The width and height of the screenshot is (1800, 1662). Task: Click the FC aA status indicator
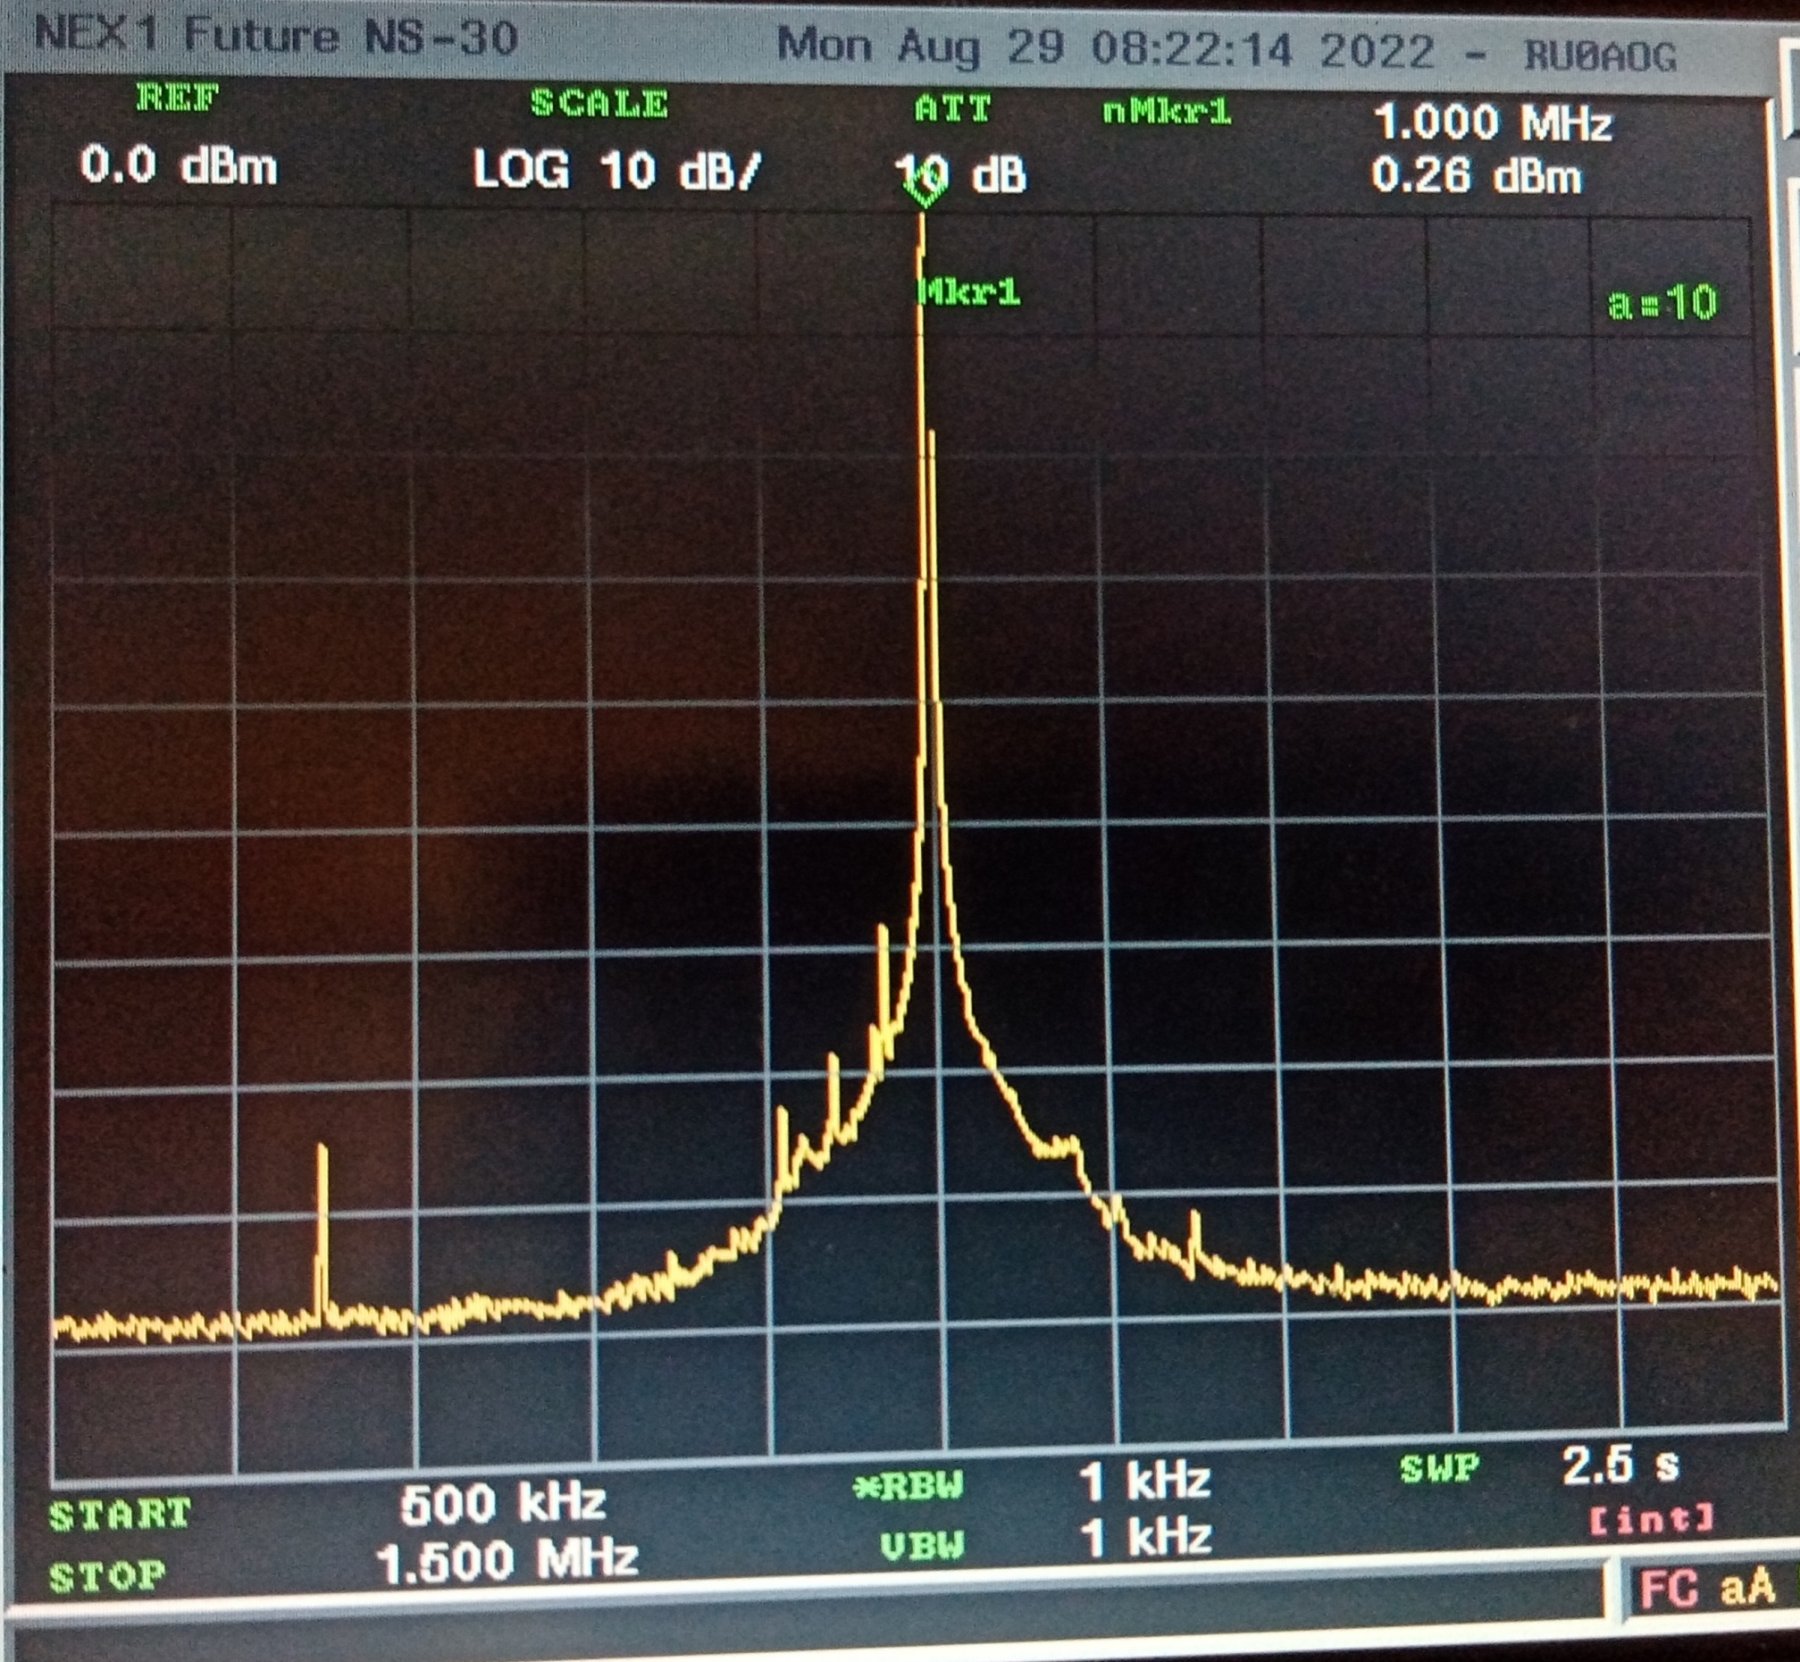(x=1707, y=1587)
